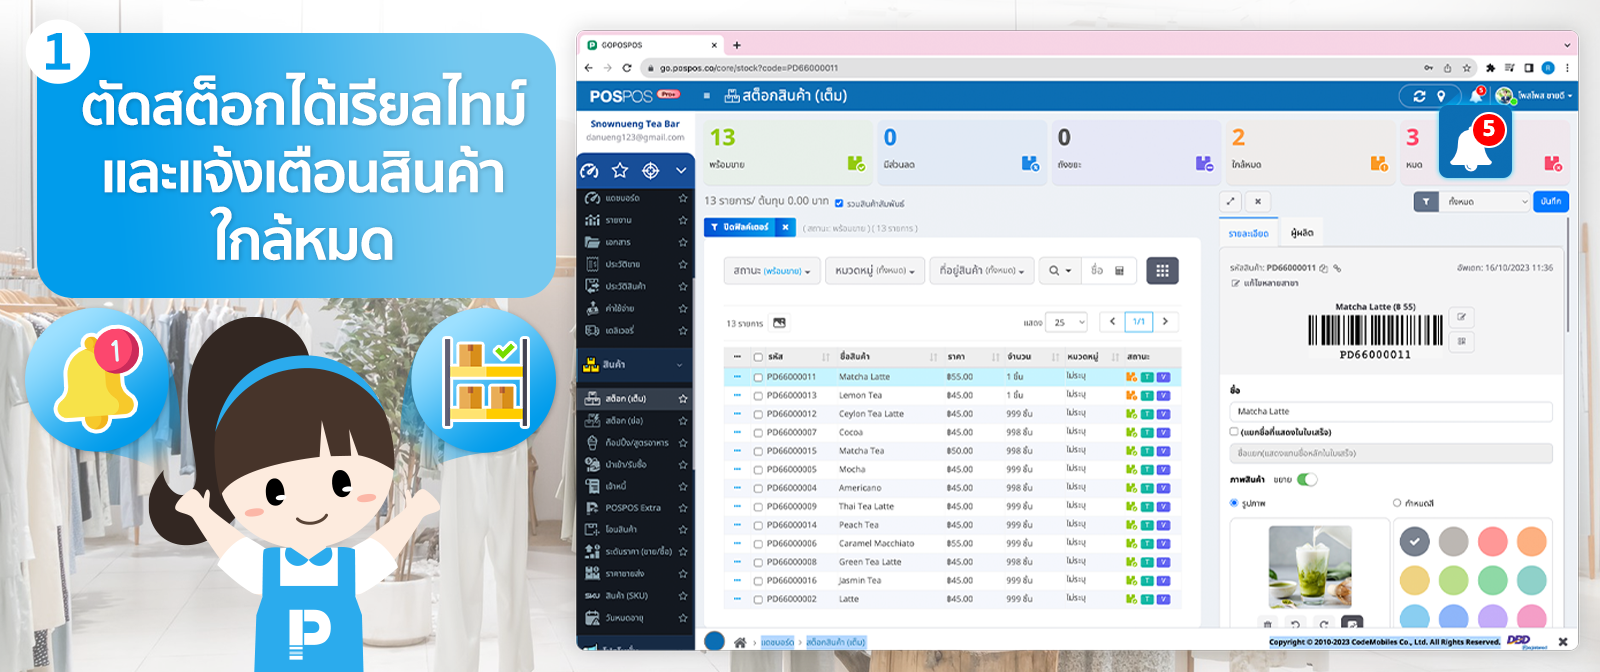Click the home icon in the breadcrumb
1600x672 pixels.
coord(740,642)
